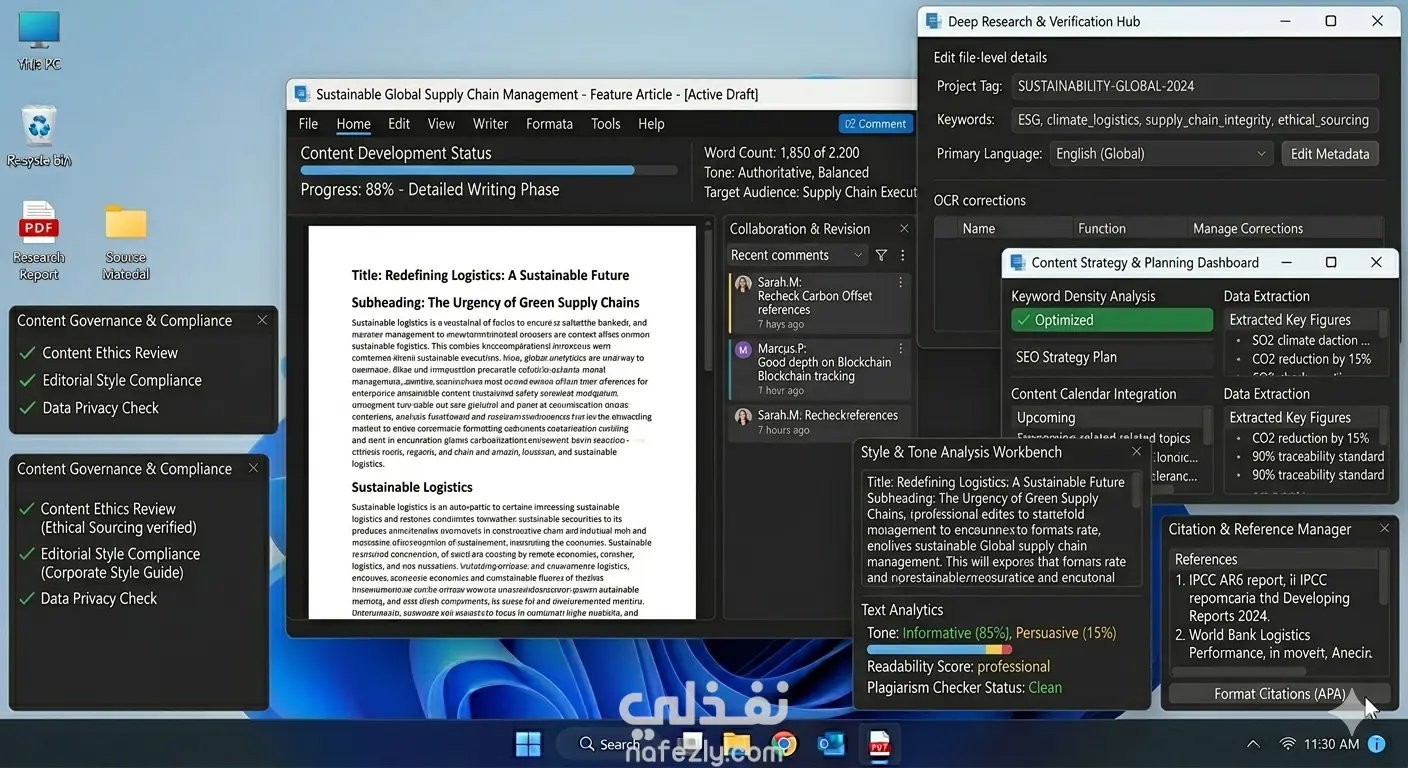The height and width of the screenshot is (768, 1408).
Task: Click the Manage Corrections column header
Action: point(1285,228)
